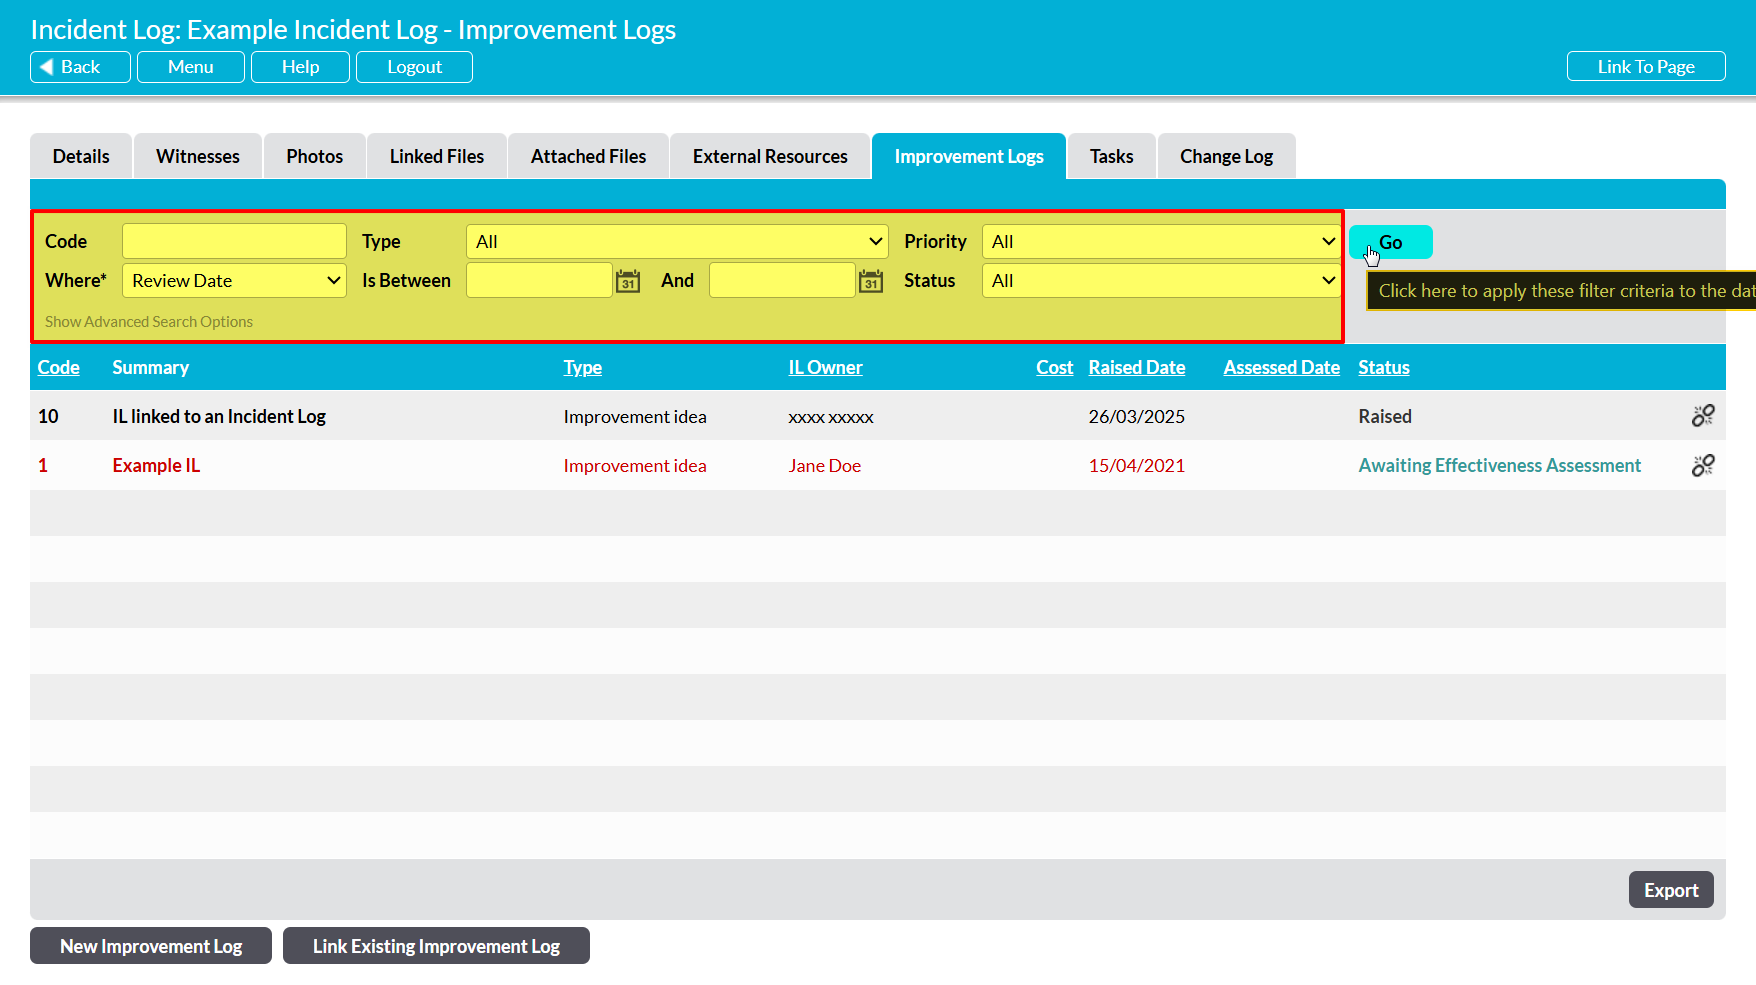Click the 15/04/2021 raised date cell

point(1137,465)
